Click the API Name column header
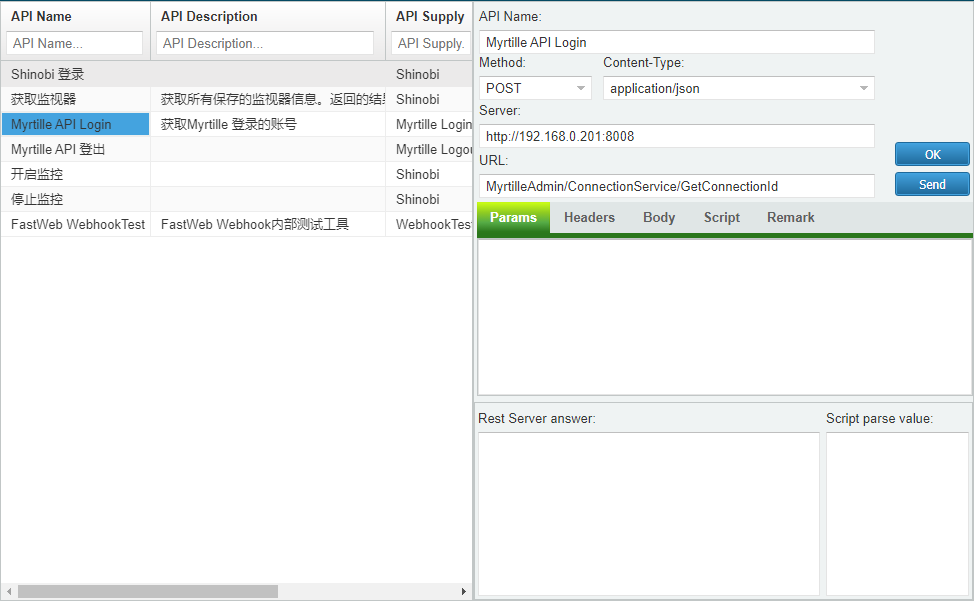Image resolution: width=974 pixels, height=601 pixels. click(41, 16)
